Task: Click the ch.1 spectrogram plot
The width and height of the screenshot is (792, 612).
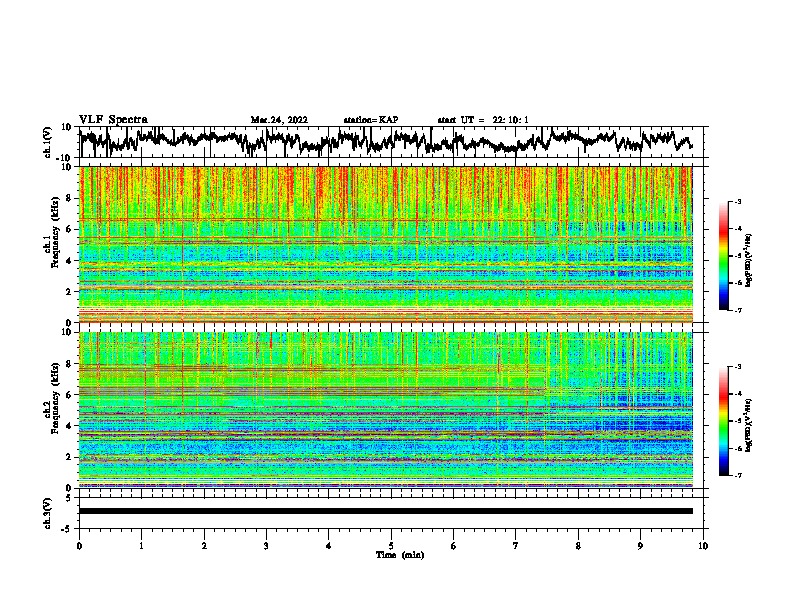Action: 386,244
